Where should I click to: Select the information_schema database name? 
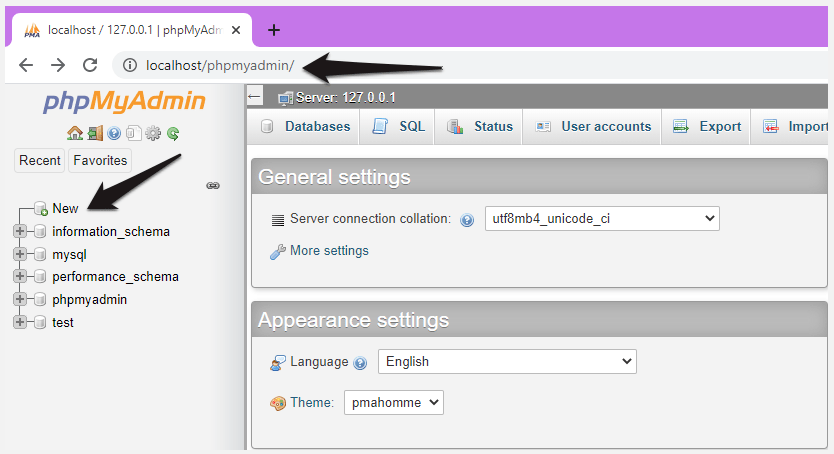[x=111, y=231]
